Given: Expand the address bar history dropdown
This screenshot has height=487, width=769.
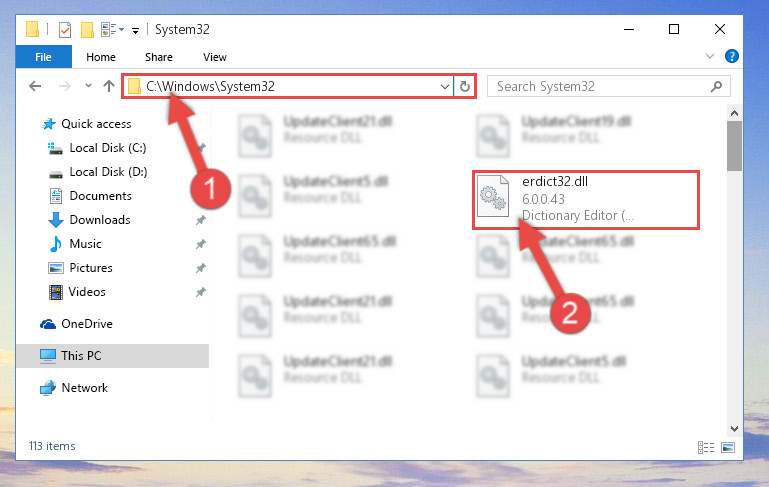Looking at the screenshot, I should 444,87.
